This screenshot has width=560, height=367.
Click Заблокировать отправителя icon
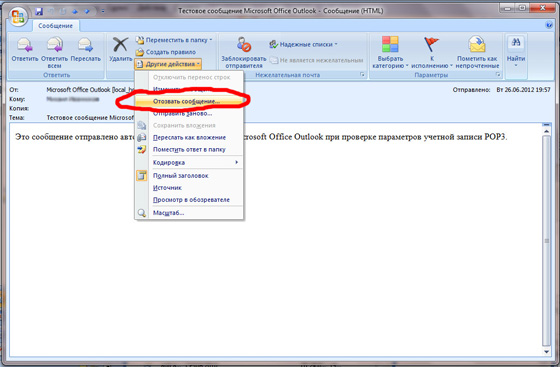pyautogui.click(x=244, y=45)
